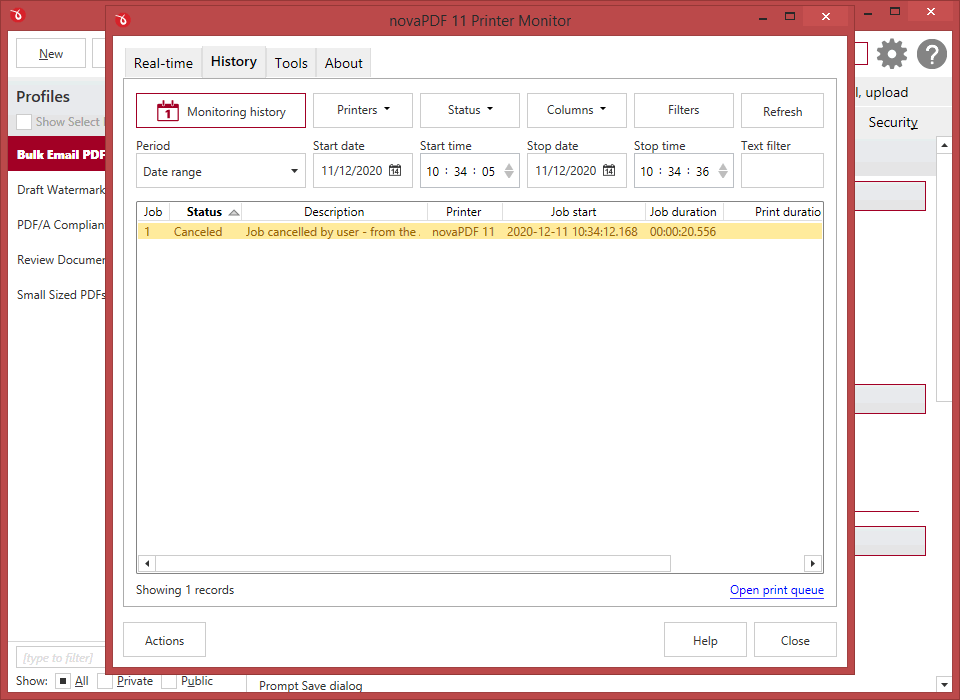The image size is (960, 700).
Task: Click the settings gear icon
Action: coord(891,54)
